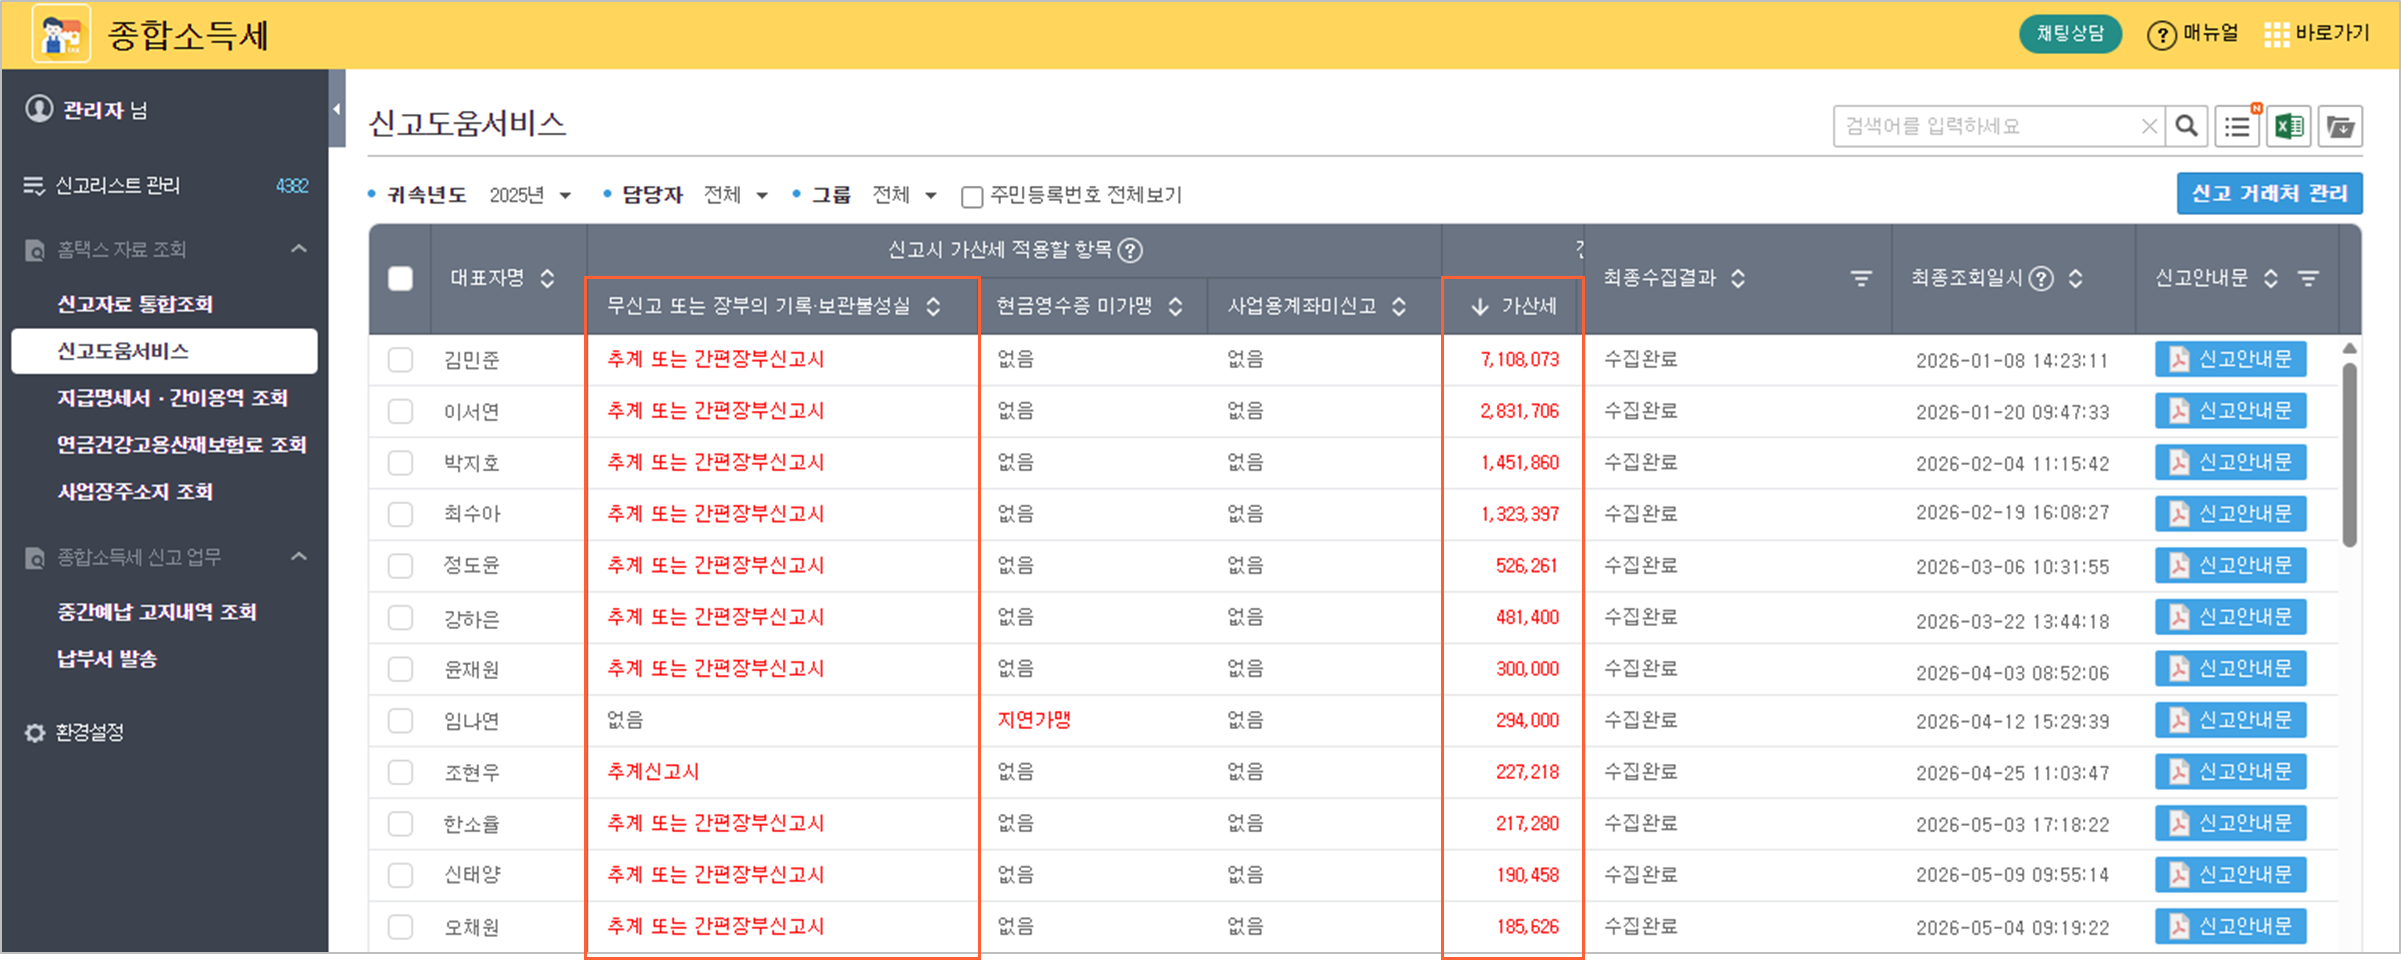Open the 바로가기 grid shortcut icon

[2276, 35]
